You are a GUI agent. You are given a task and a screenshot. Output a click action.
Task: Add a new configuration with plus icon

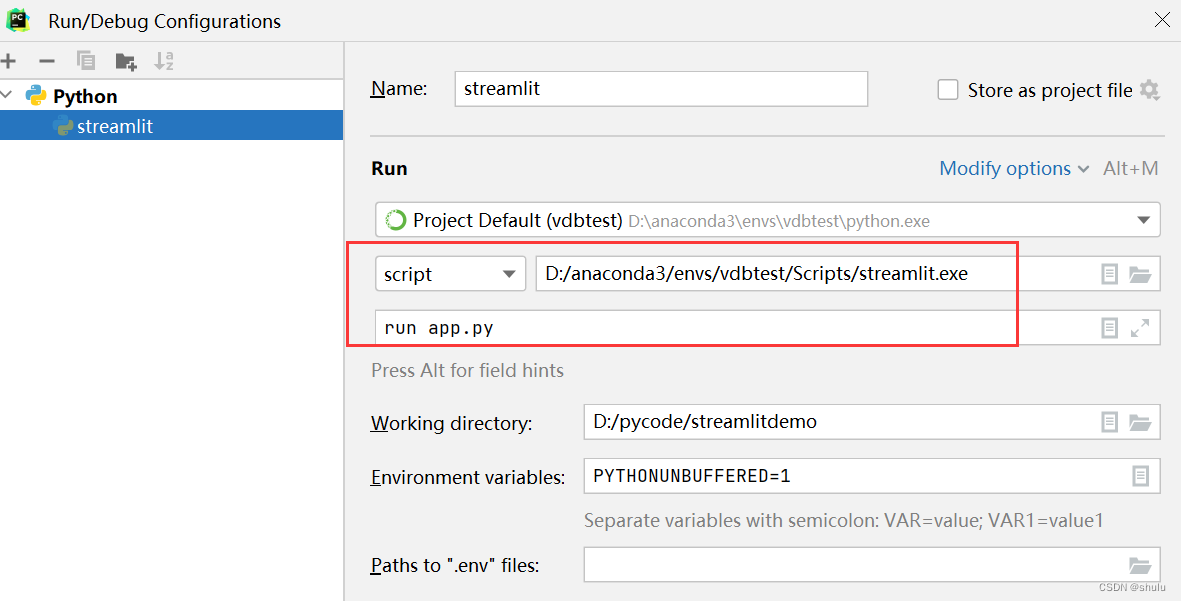pyautogui.click(x=8, y=61)
